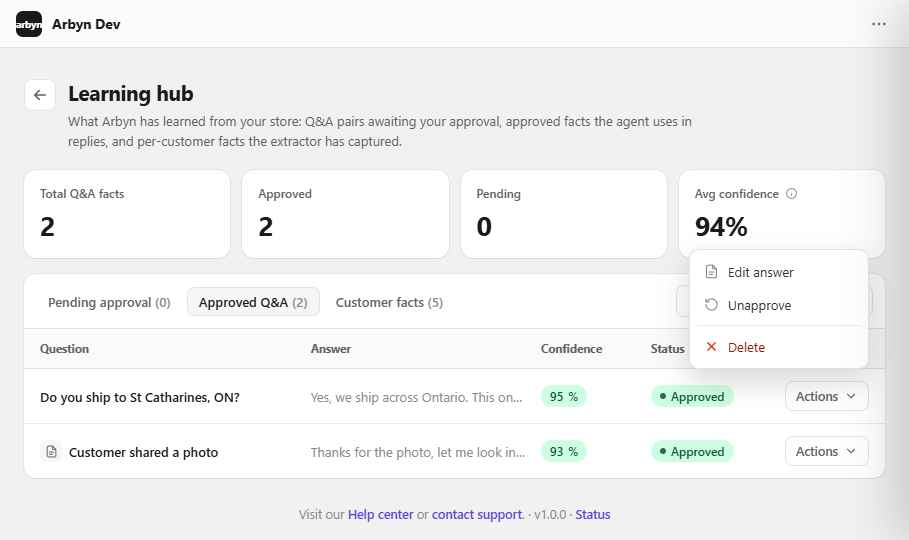Open the three-dot more options menu
Screen dimensions: 909x540
[x=878, y=24]
